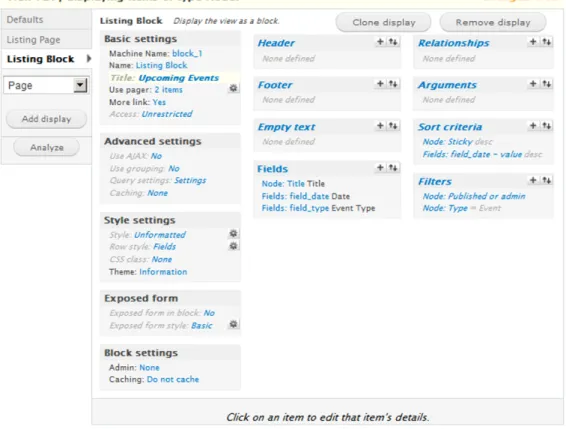Open Exposed form style settings gear
Viewport: 566px width, 429px height.
click(234, 324)
